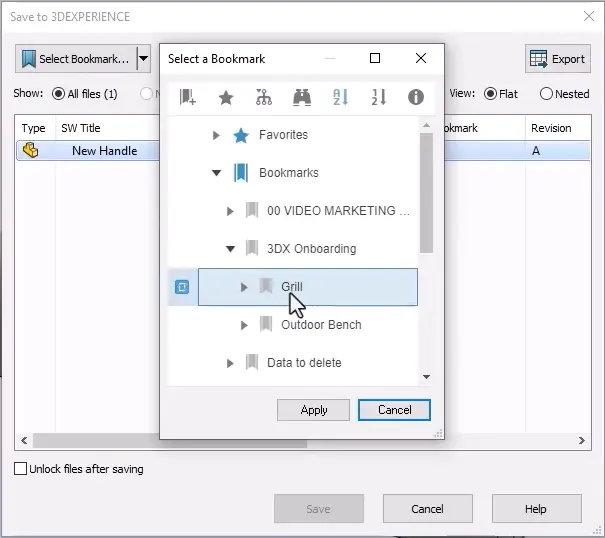Click the blue star Favorites icon
This screenshot has width=605, height=538.
(241, 135)
